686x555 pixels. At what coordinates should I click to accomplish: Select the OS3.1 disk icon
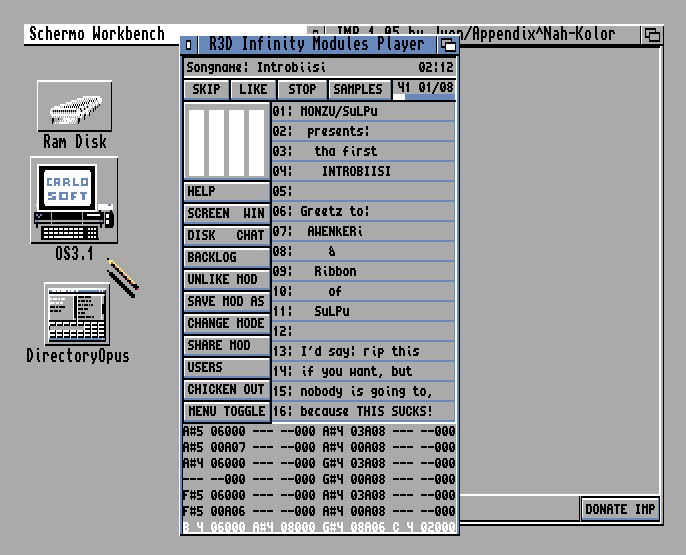73,202
